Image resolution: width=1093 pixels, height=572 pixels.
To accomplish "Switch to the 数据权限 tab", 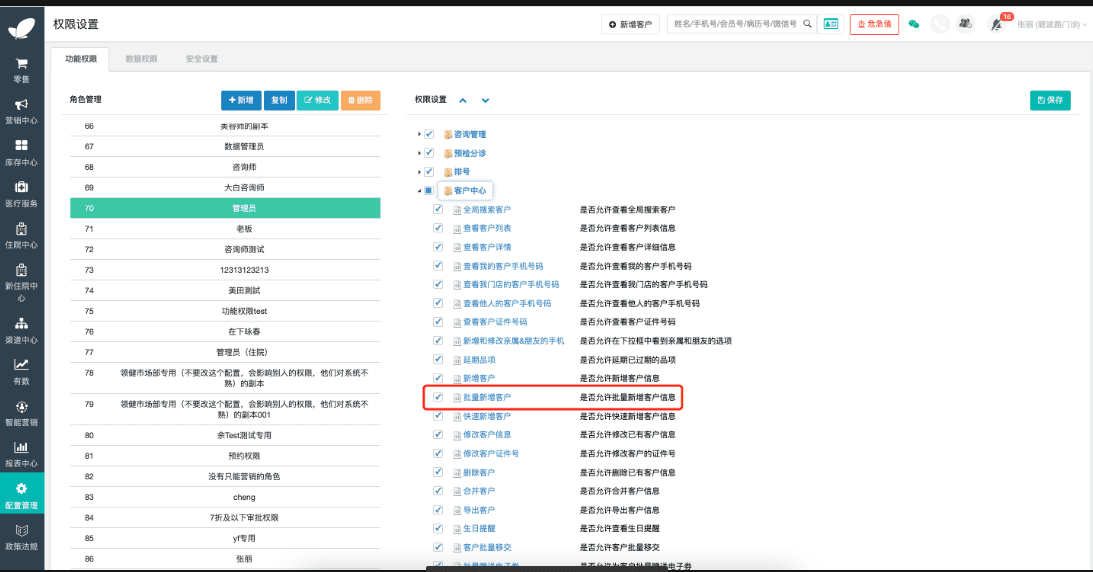I will pos(141,59).
